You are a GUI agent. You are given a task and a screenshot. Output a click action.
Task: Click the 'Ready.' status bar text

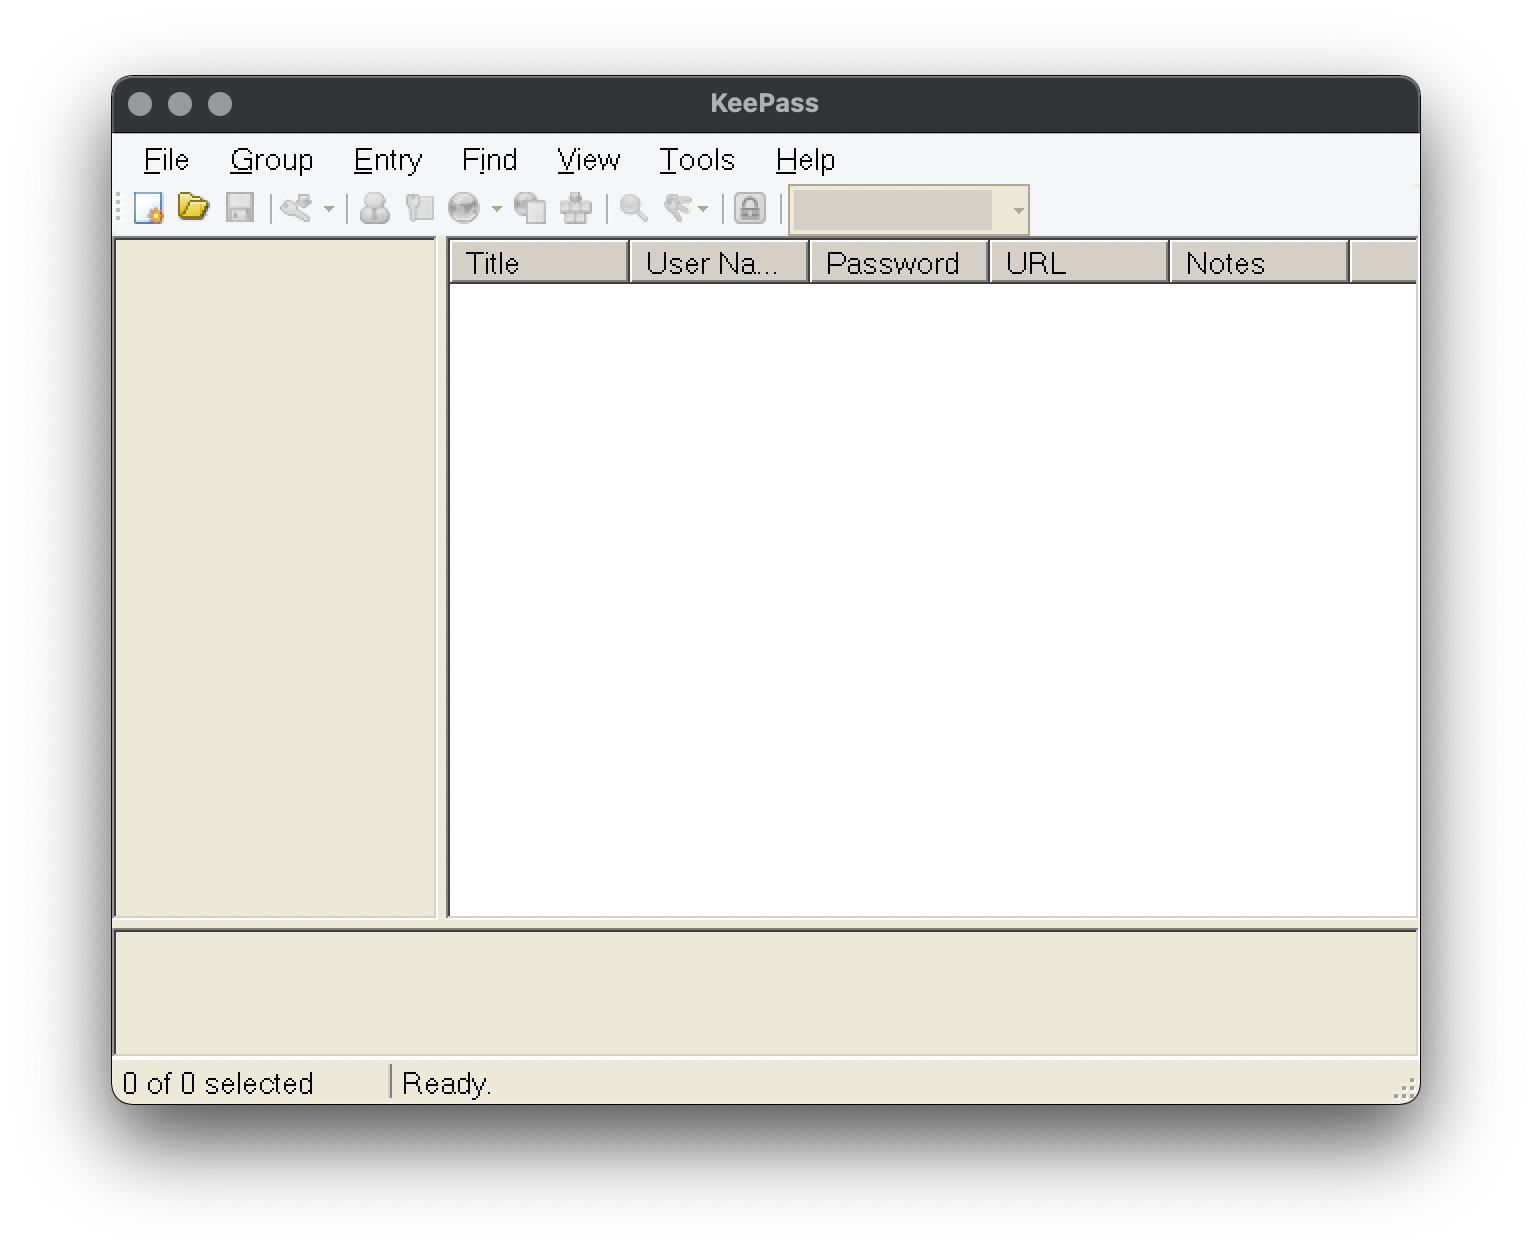tap(447, 1084)
